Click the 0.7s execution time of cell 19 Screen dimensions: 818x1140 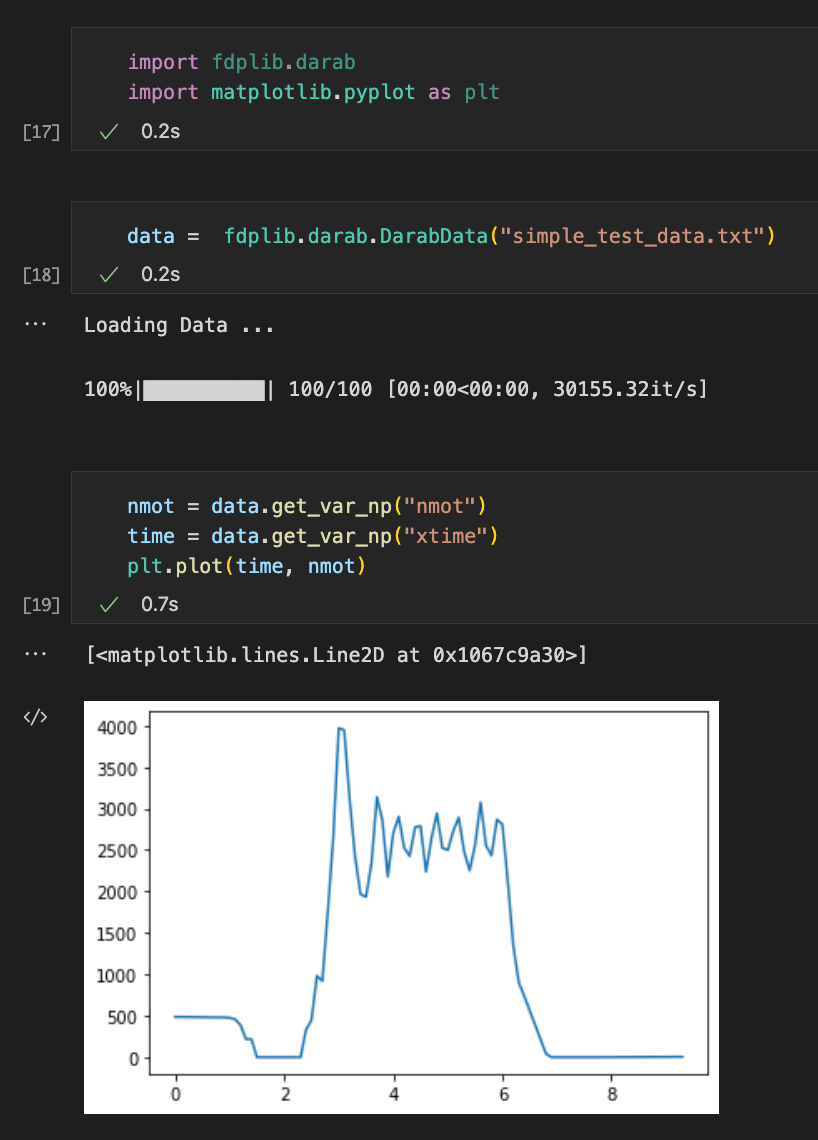coord(160,604)
